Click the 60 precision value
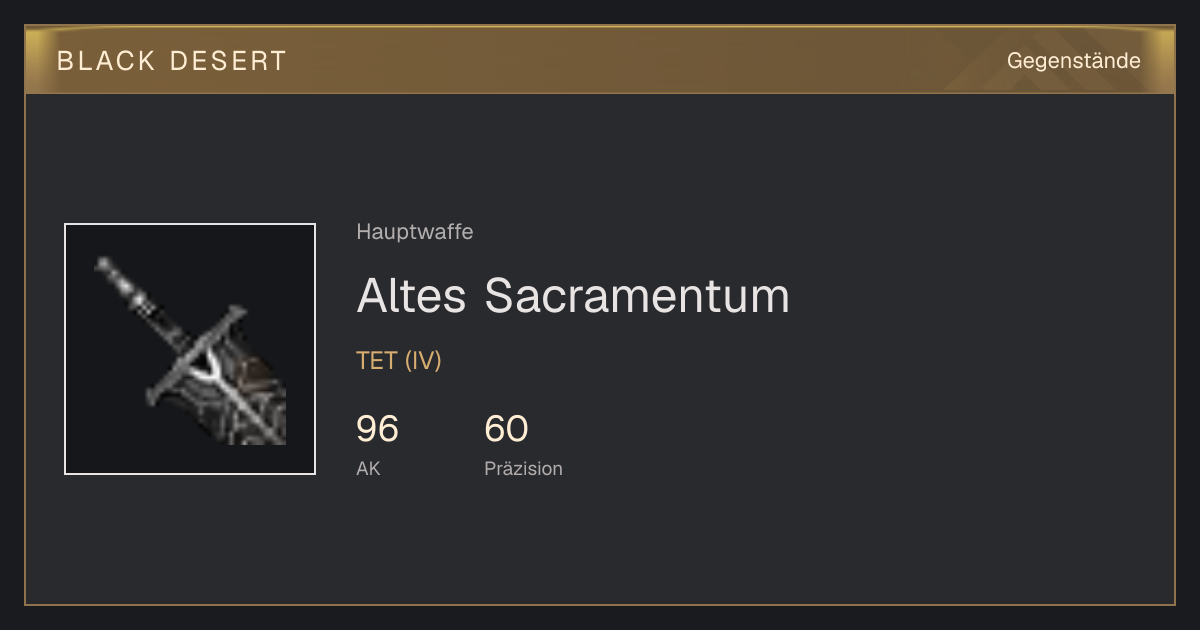 (x=506, y=429)
